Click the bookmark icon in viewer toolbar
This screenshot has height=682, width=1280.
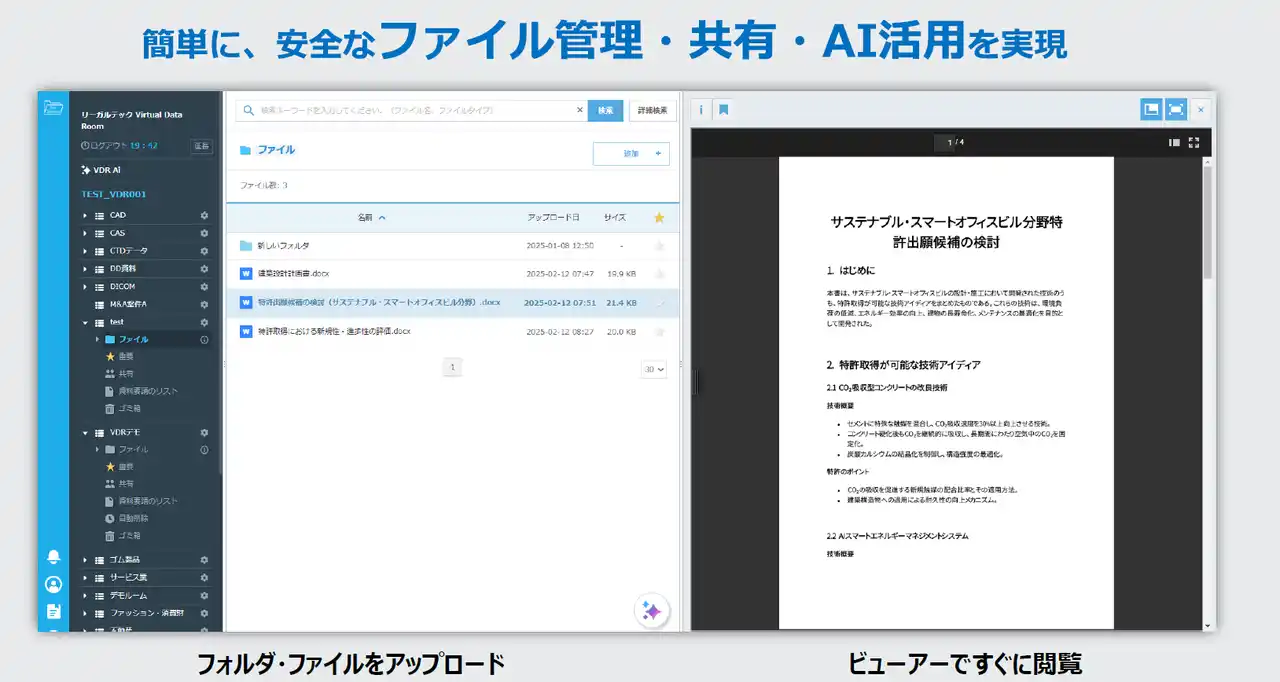[x=723, y=110]
